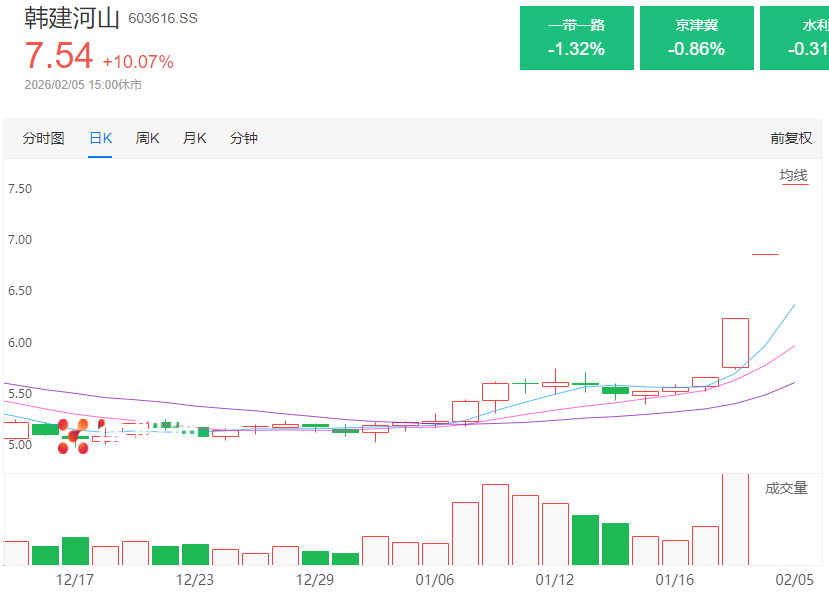Expand the 前复权 adjustment dropdown

click(790, 138)
